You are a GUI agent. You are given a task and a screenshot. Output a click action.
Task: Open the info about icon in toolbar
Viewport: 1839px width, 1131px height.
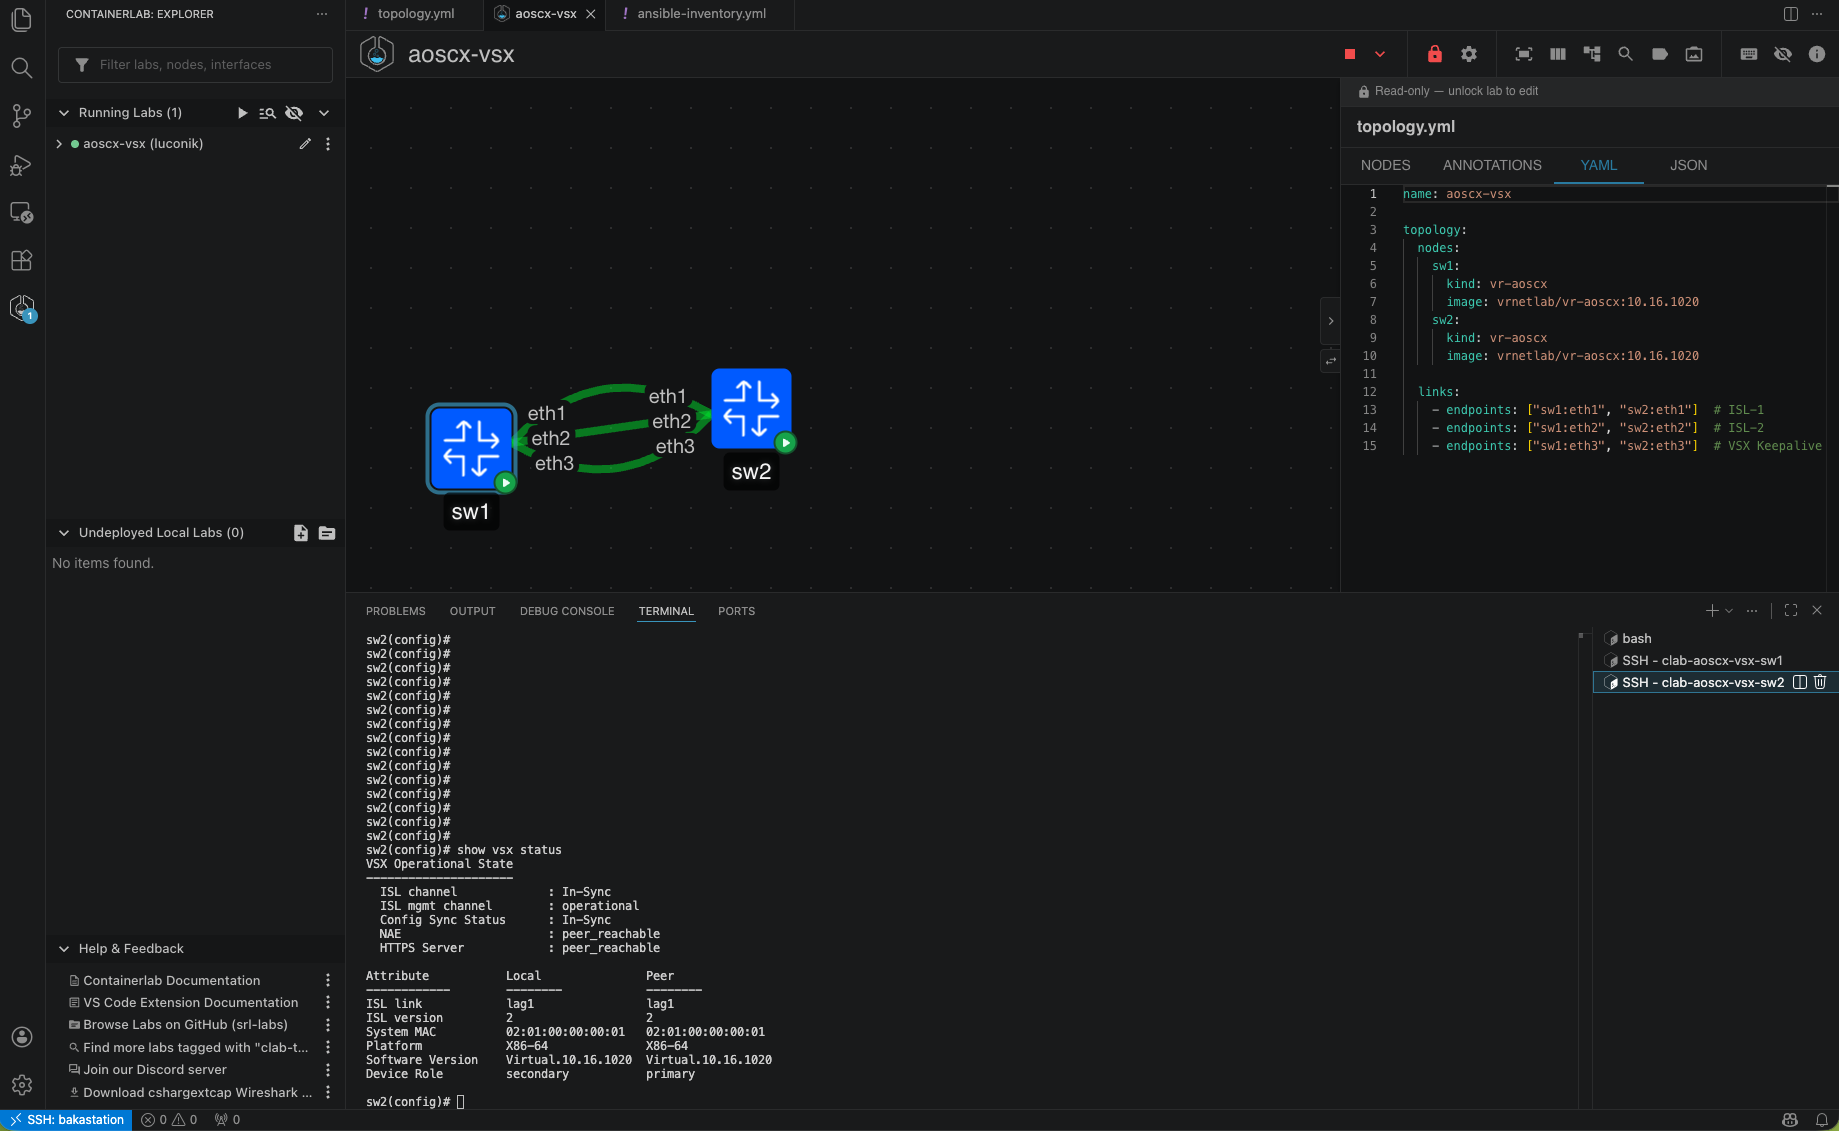point(1817,54)
